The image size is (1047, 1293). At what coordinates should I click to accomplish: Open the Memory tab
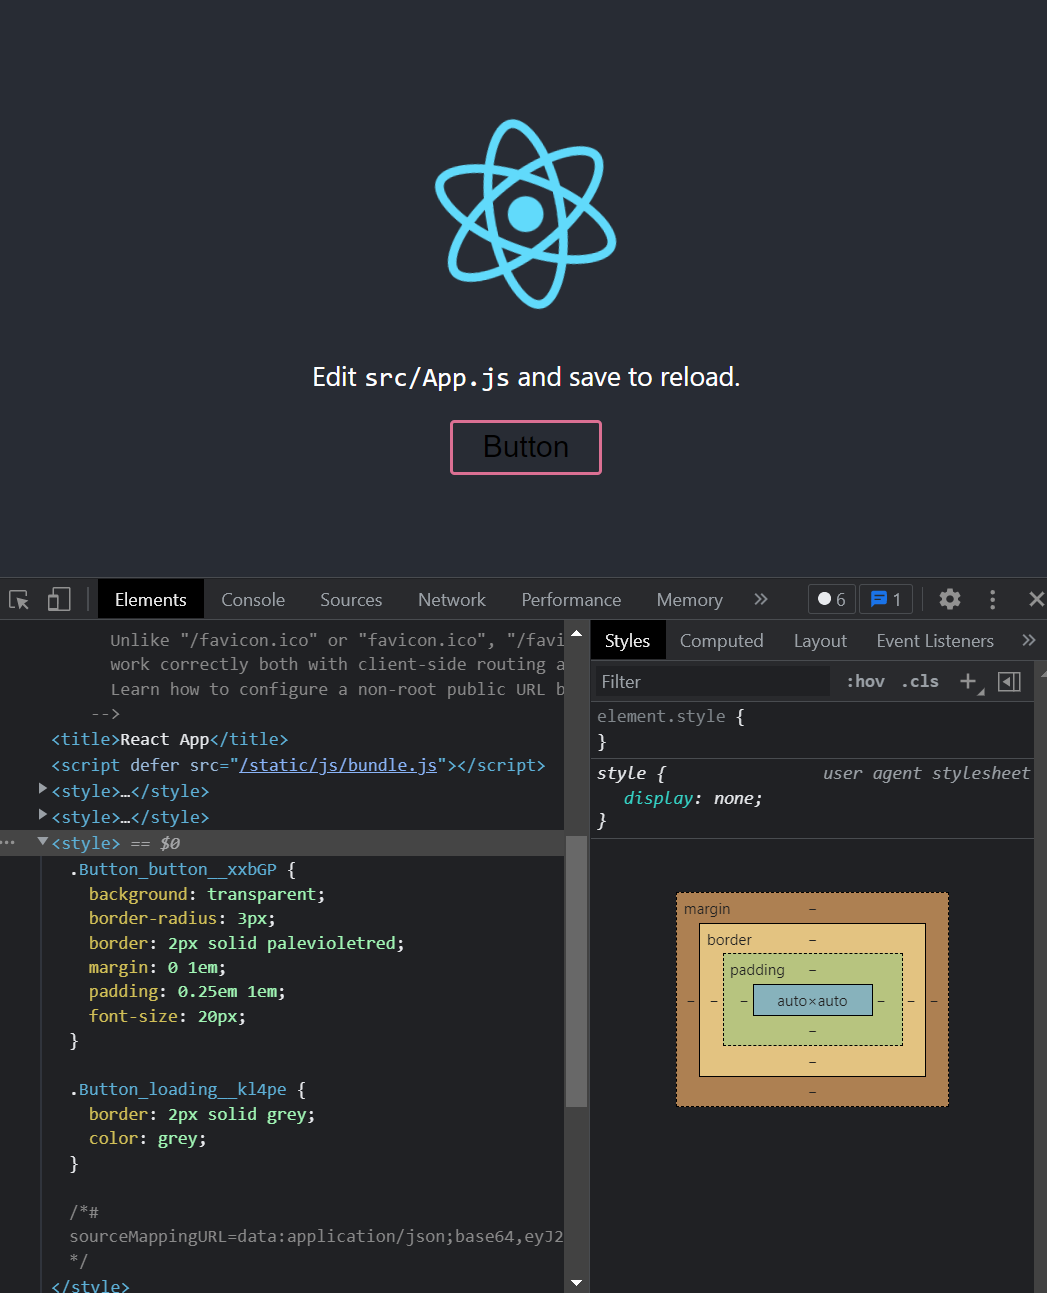(690, 599)
